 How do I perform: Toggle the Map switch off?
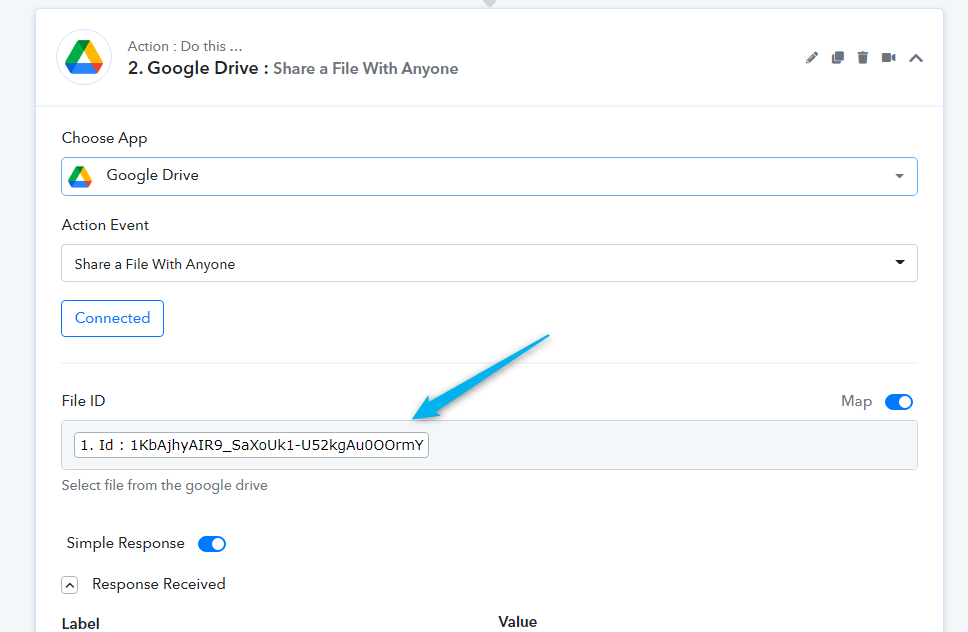point(899,402)
